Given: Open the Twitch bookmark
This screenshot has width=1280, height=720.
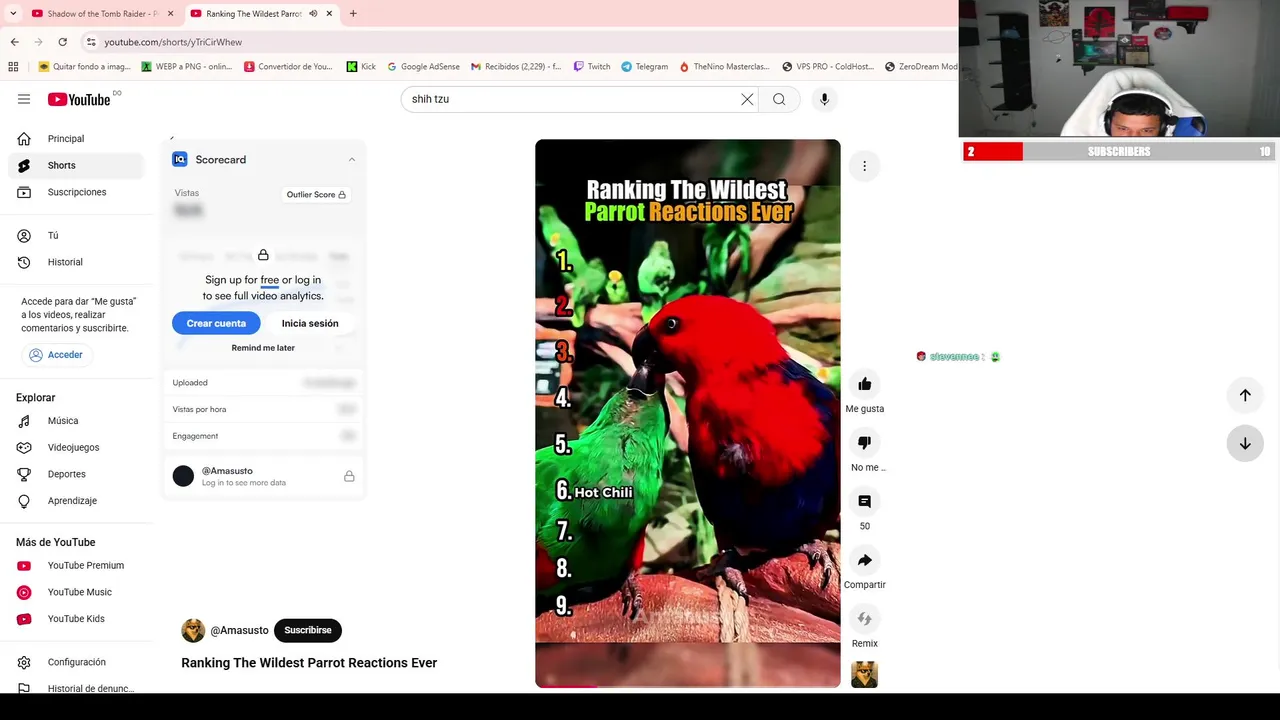Looking at the screenshot, I should (592, 67).
